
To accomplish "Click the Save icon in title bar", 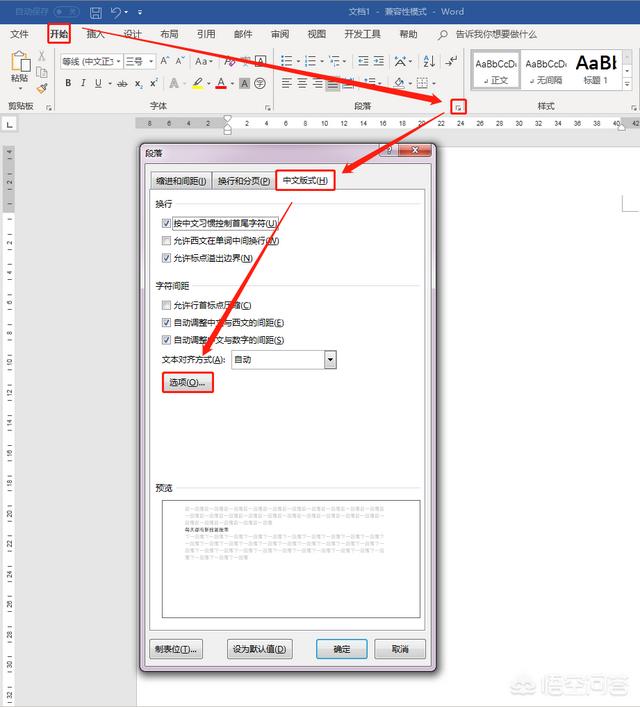I will tap(96, 12).
